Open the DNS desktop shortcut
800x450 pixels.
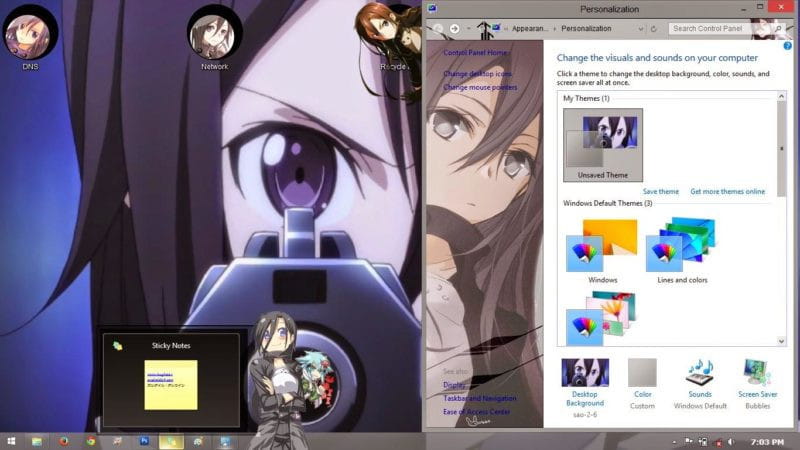pos(30,33)
